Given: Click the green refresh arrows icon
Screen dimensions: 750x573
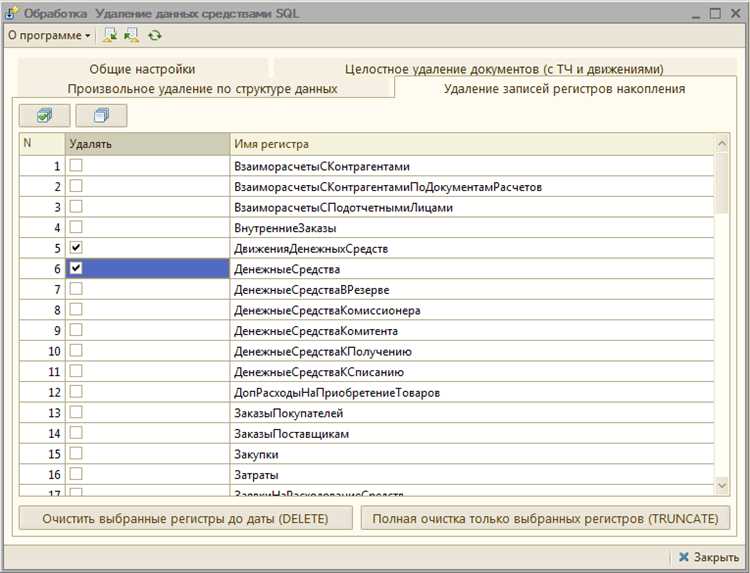Looking at the screenshot, I should pos(154,35).
